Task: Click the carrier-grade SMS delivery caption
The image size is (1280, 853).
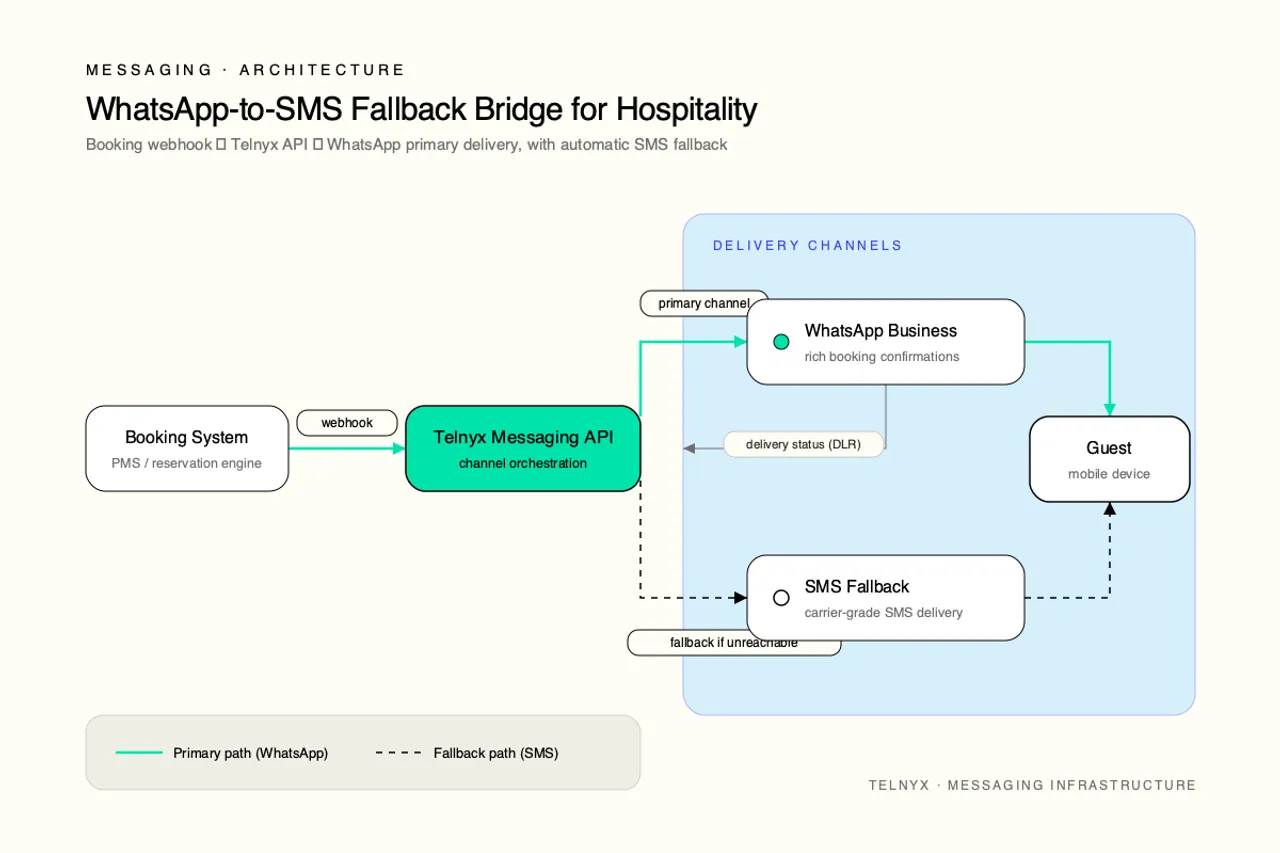Action: click(884, 612)
